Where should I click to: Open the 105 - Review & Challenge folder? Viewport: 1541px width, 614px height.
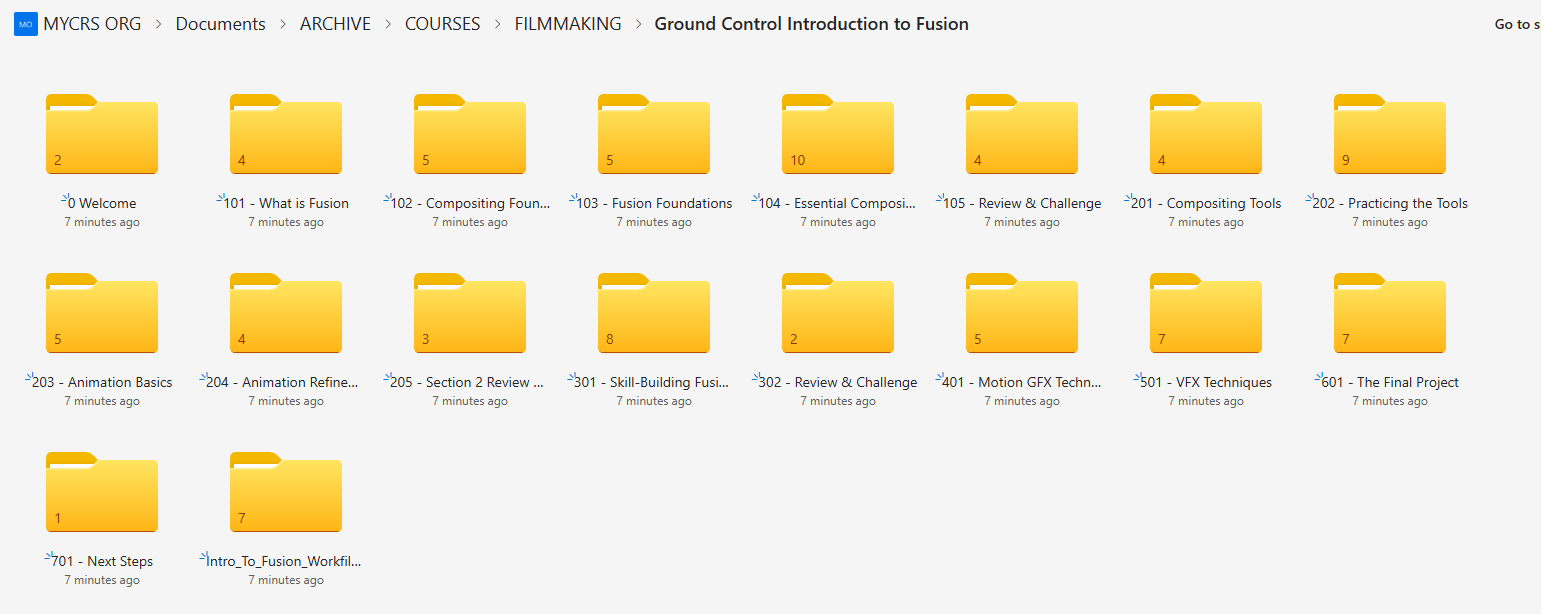click(x=1022, y=135)
